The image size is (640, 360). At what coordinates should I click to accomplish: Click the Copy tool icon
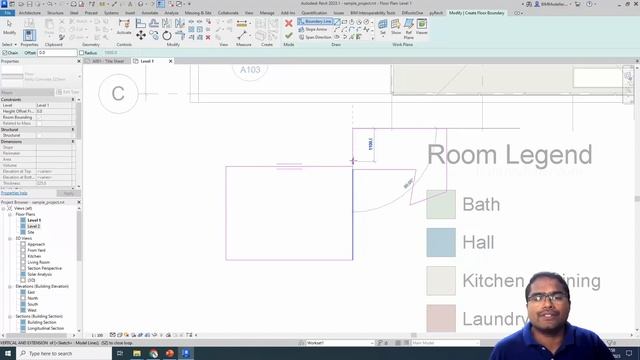(154, 36)
